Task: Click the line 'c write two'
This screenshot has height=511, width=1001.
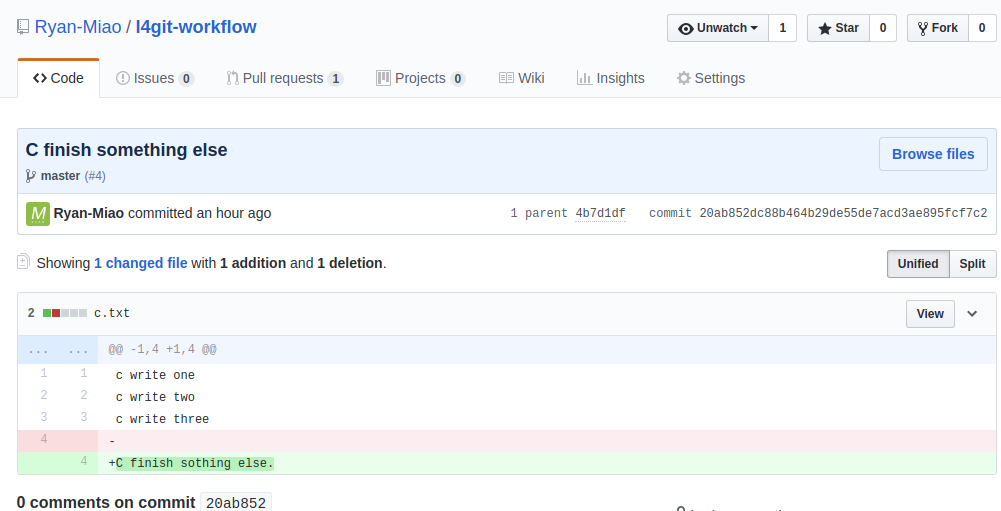Action: pos(155,397)
